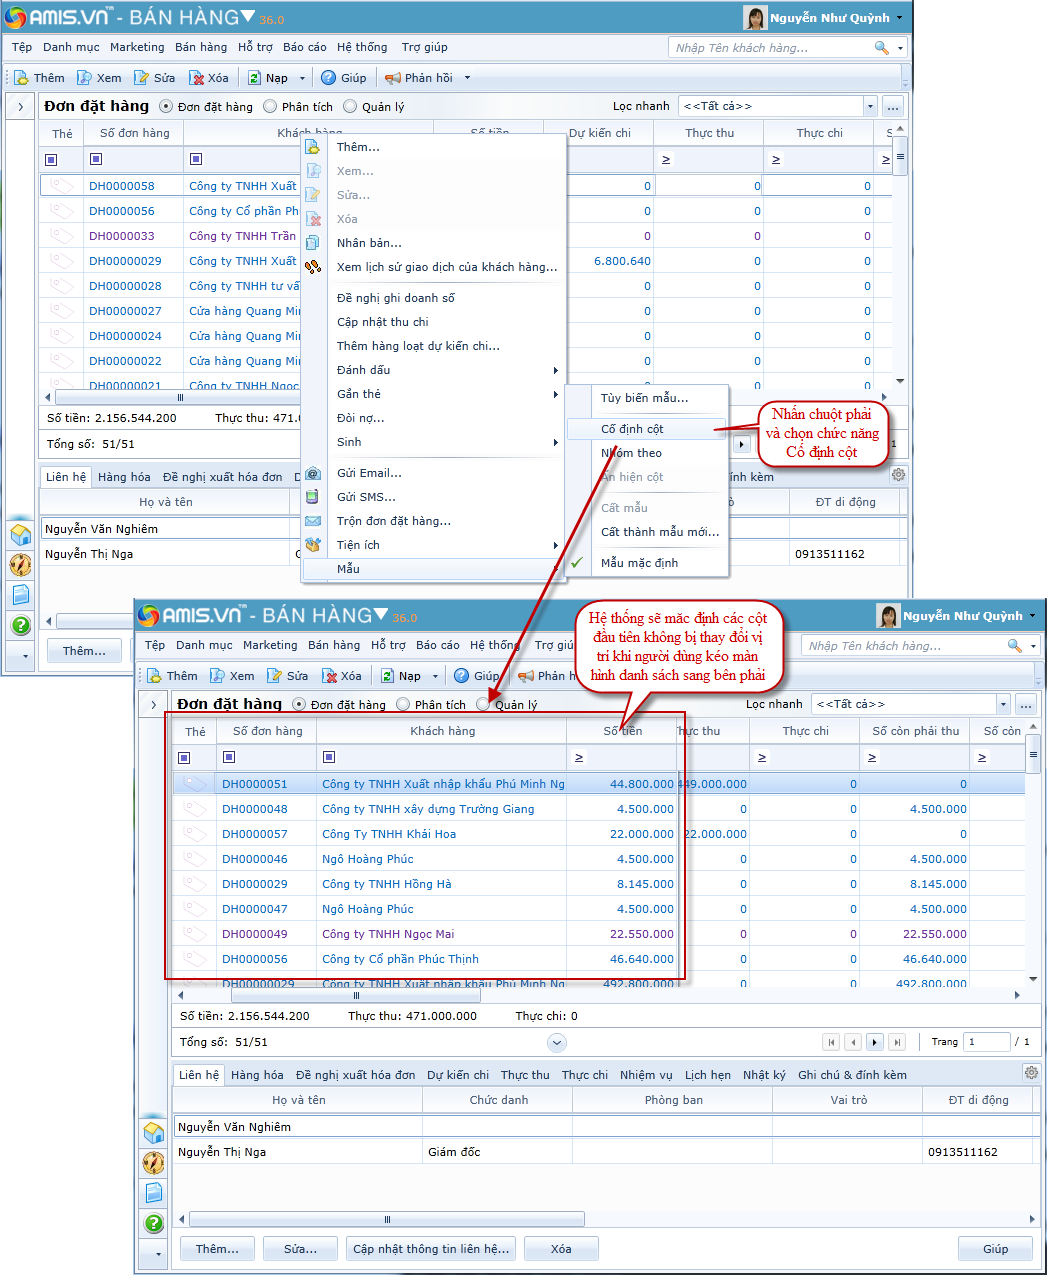1048x1275 pixels.
Task: Go to next page in pagination controls
Action: (x=875, y=1042)
